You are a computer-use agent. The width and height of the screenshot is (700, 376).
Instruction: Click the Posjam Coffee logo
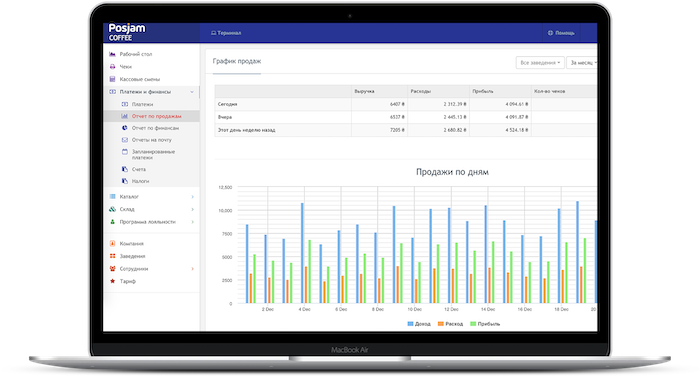(127, 32)
